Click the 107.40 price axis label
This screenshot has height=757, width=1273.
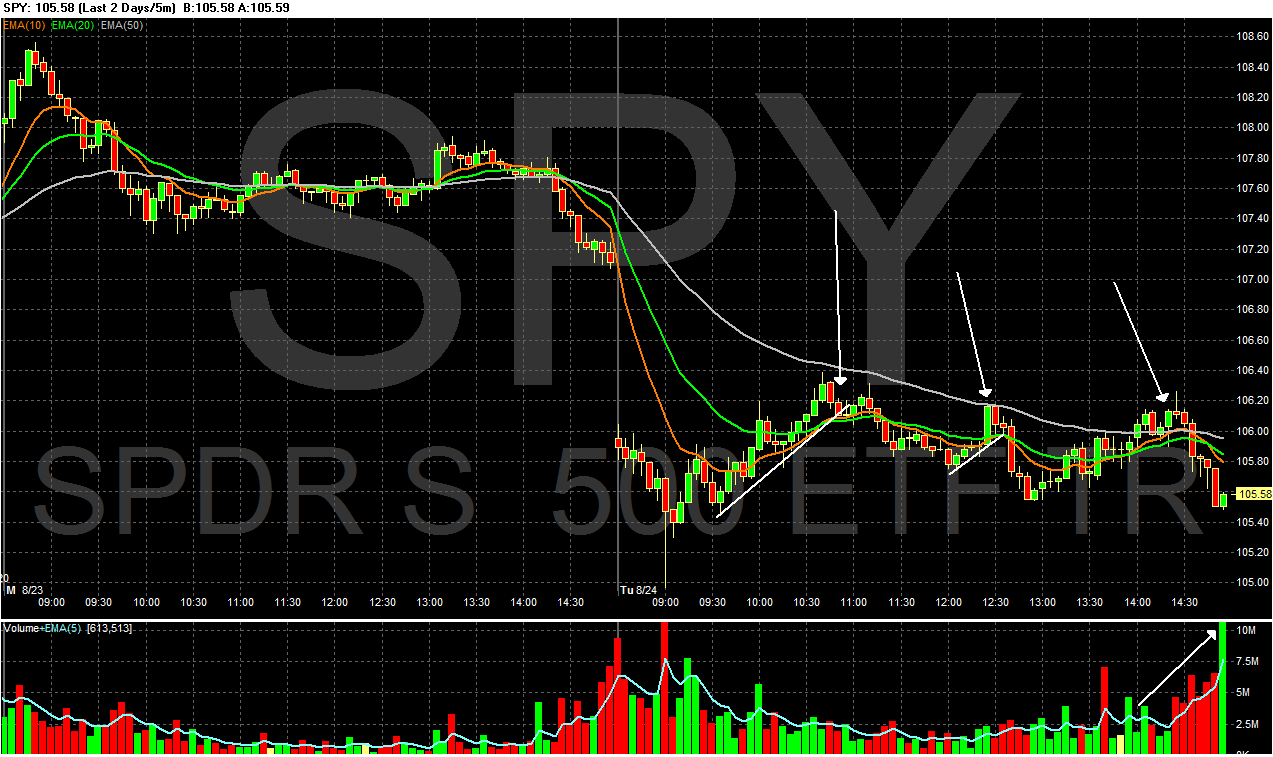(x=1254, y=219)
